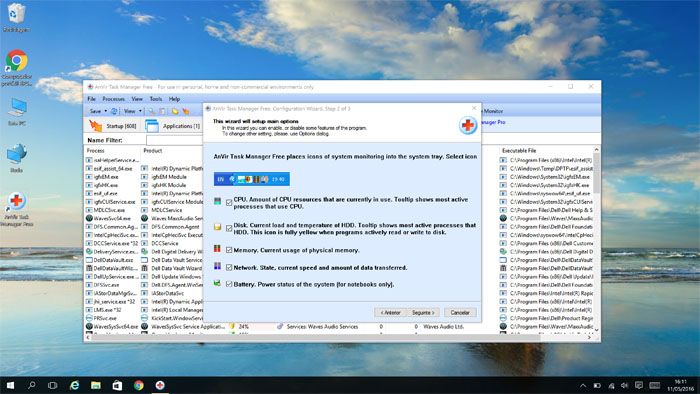Click the CPU tray icon sample

217,201
